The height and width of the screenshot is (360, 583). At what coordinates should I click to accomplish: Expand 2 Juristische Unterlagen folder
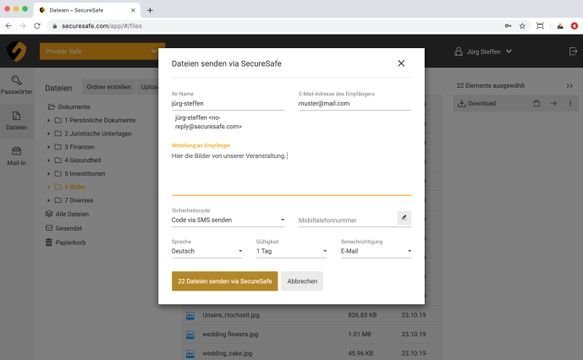tap(49, 134)
